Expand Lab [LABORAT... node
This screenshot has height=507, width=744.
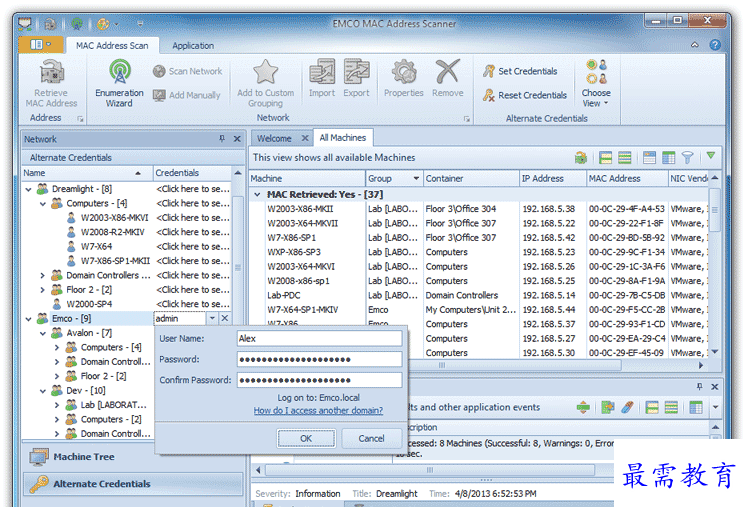tap(57, 405)
